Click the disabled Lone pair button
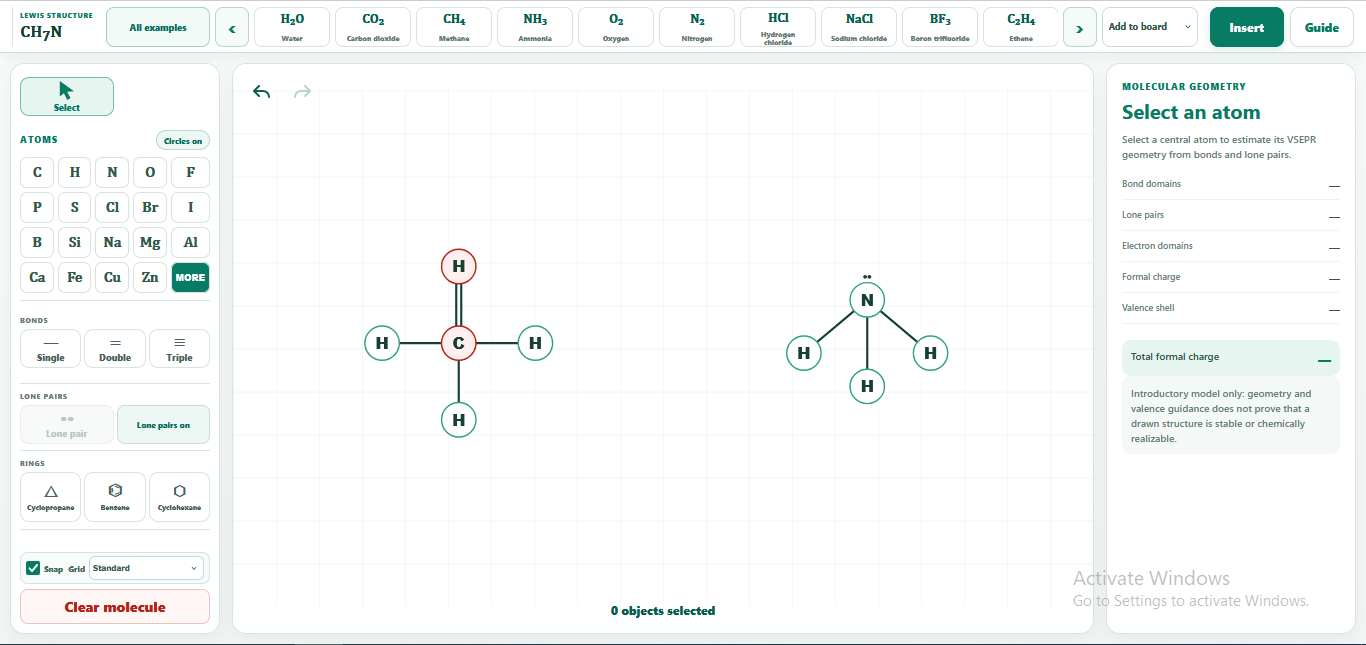This screenshot has height=645, width=1366. click(x=67, y=424)
